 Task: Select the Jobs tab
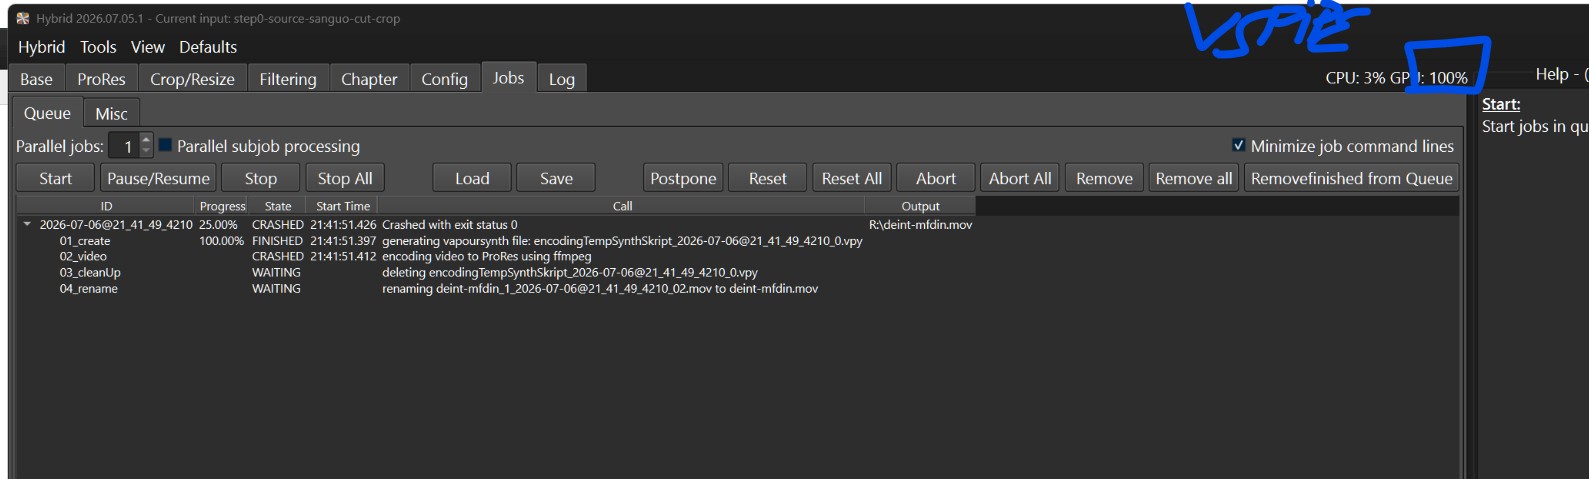pos(508,77)
